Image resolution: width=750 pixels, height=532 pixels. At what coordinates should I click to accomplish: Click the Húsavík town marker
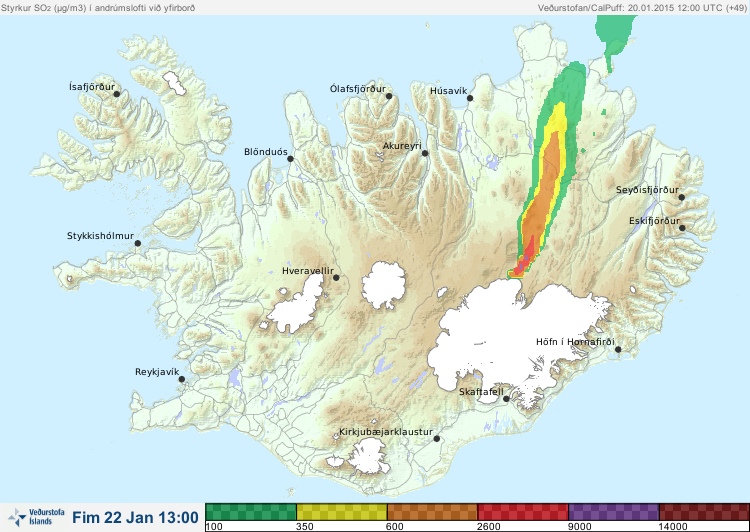point(470,98)
